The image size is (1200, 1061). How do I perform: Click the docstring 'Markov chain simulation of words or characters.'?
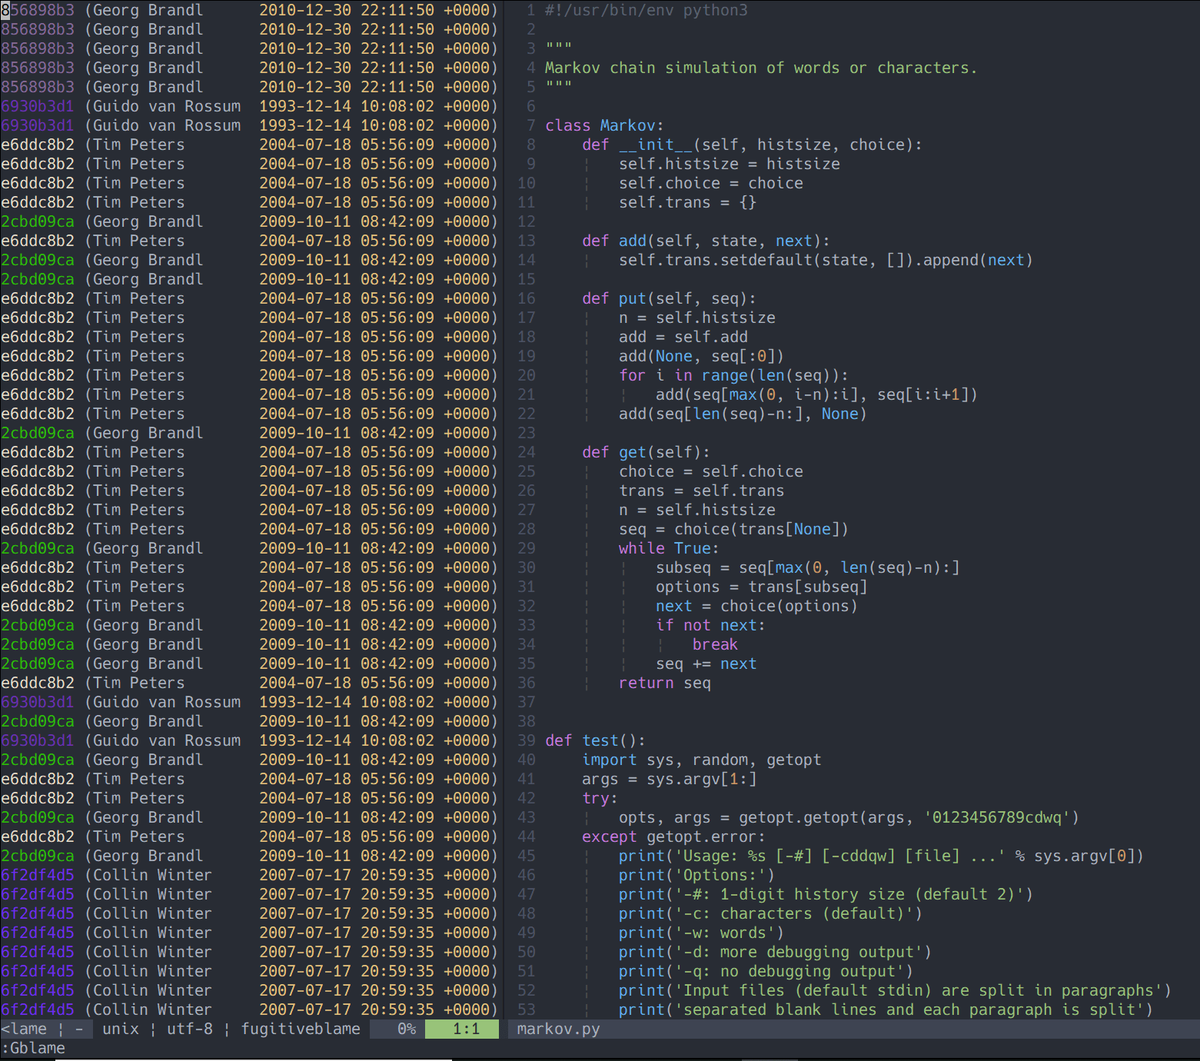pos(761,68)
